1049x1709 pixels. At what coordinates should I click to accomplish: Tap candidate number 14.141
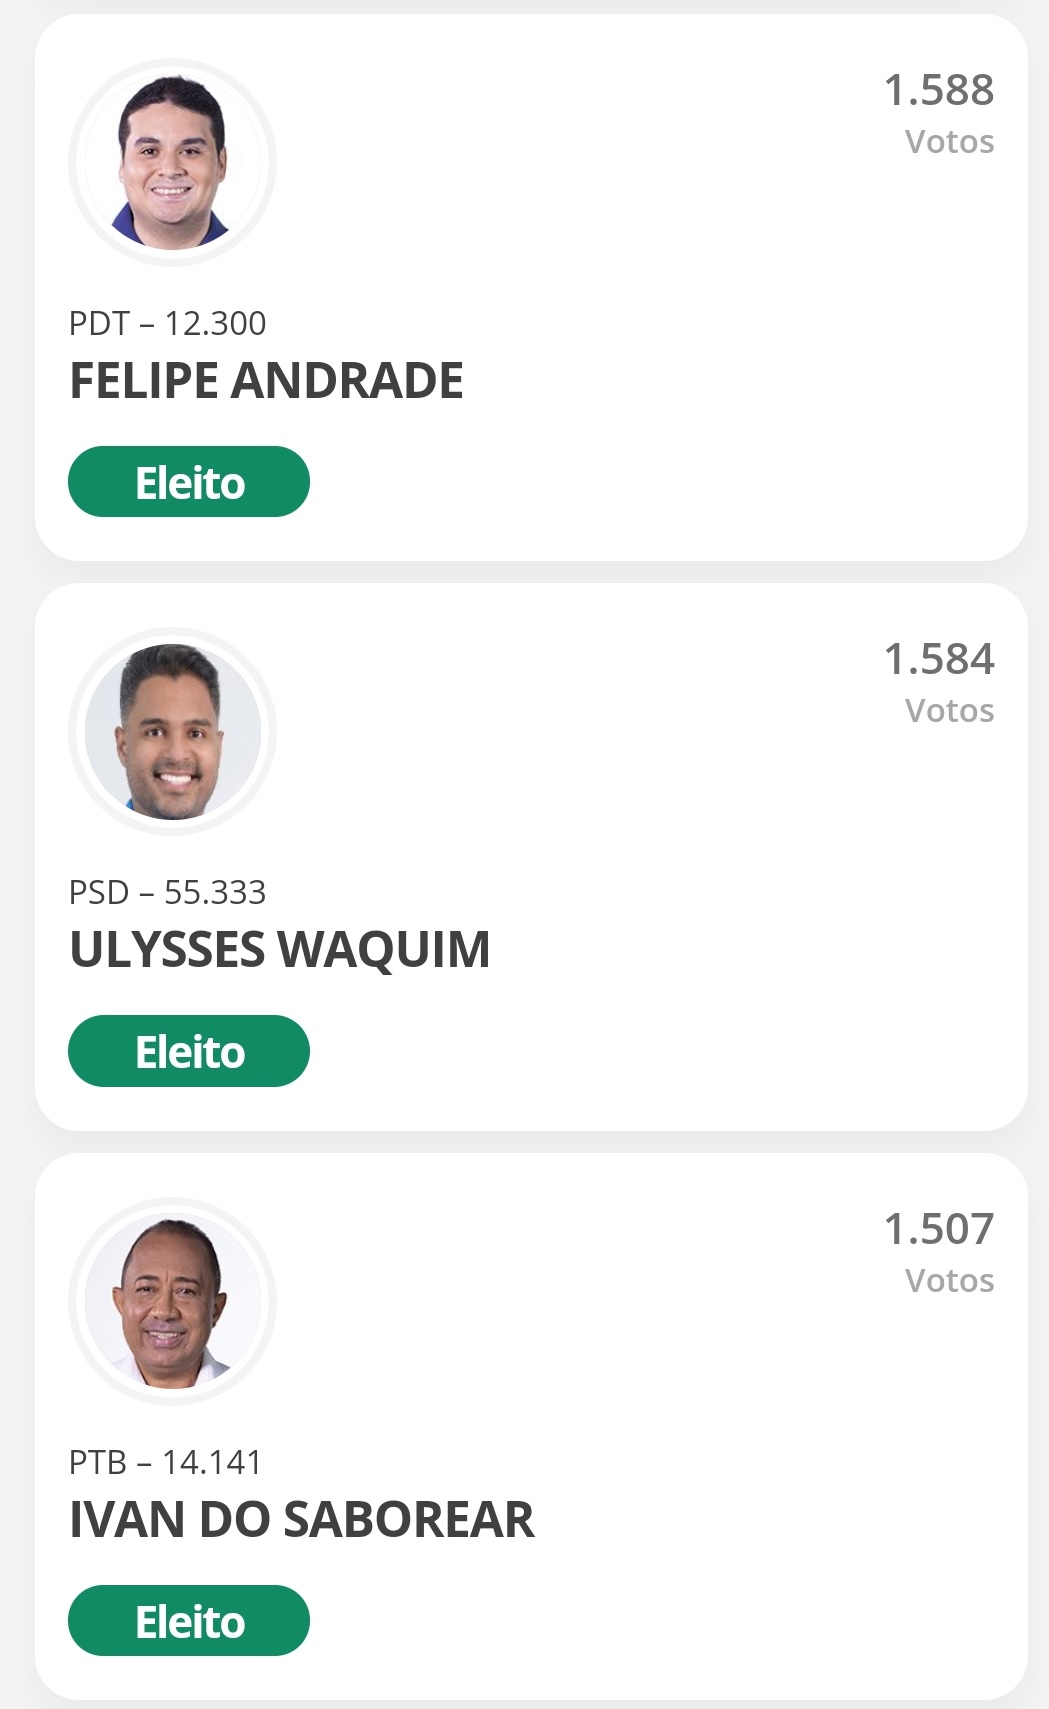212,1463
